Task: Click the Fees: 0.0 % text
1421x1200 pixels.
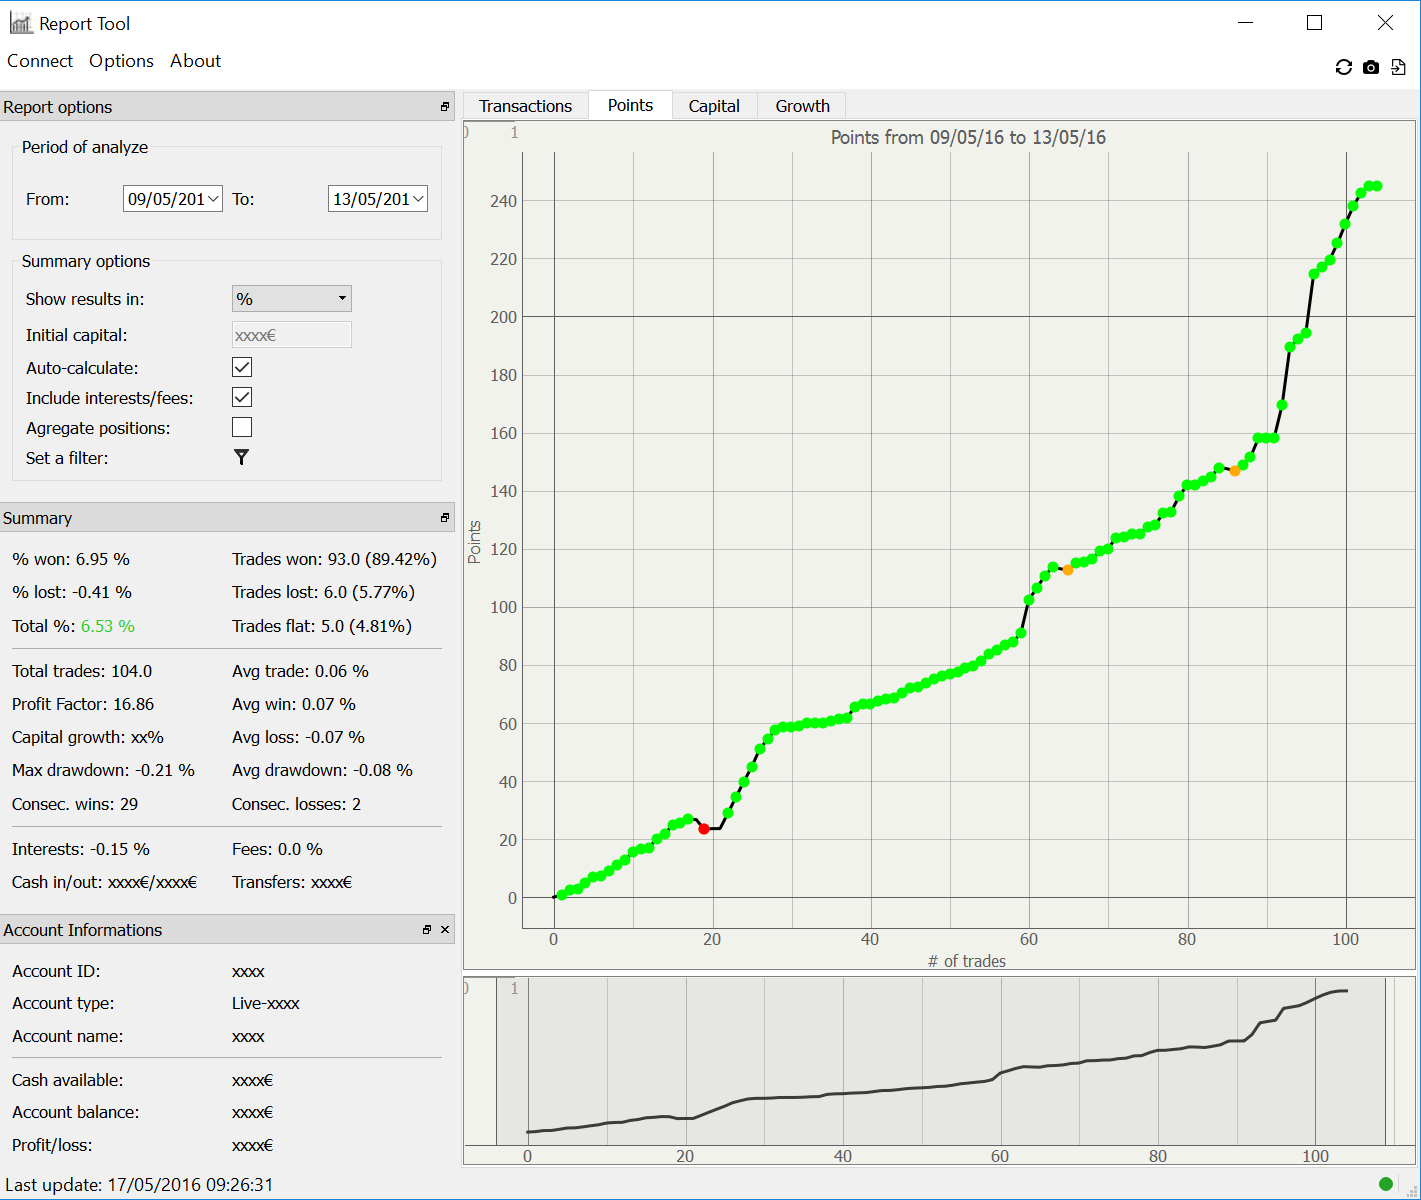Action: 277,849
